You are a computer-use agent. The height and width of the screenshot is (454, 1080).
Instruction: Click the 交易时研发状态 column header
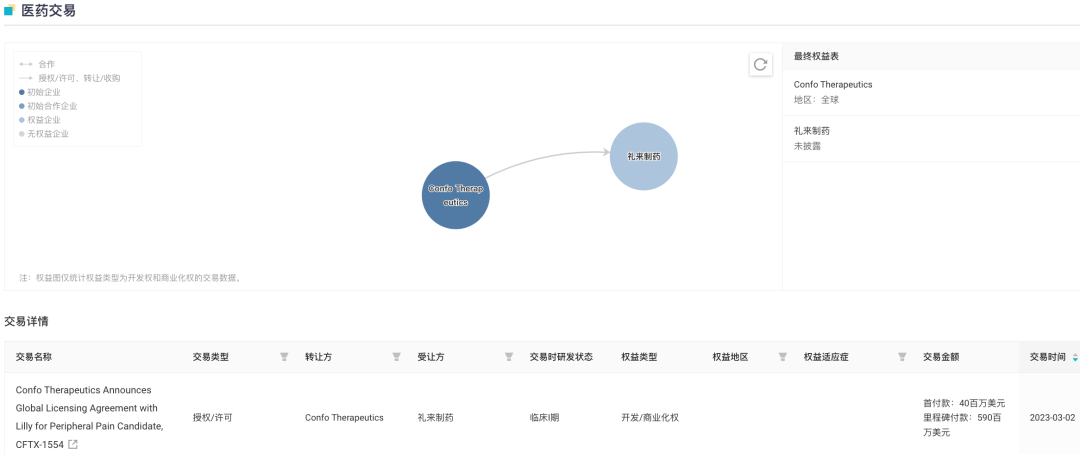pos(561,357)
